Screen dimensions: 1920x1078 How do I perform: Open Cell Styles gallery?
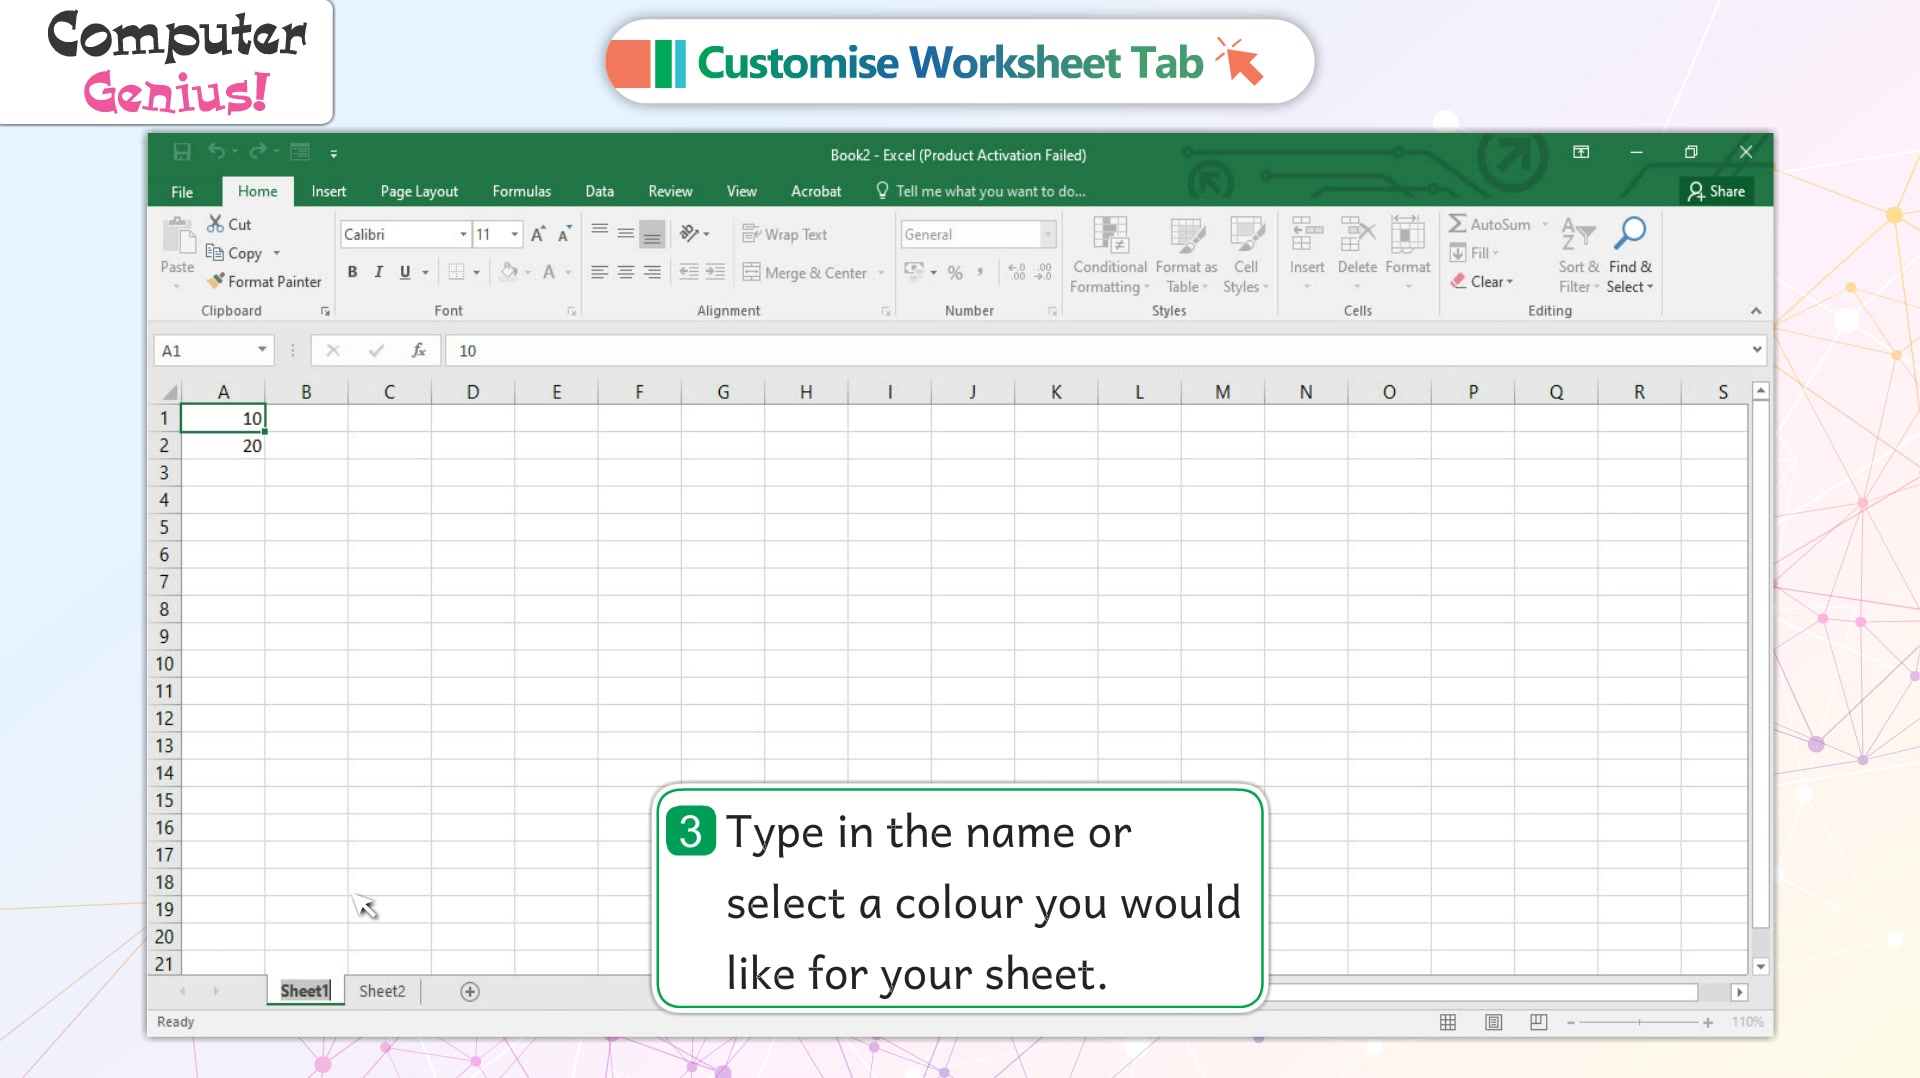(1246, 255)
